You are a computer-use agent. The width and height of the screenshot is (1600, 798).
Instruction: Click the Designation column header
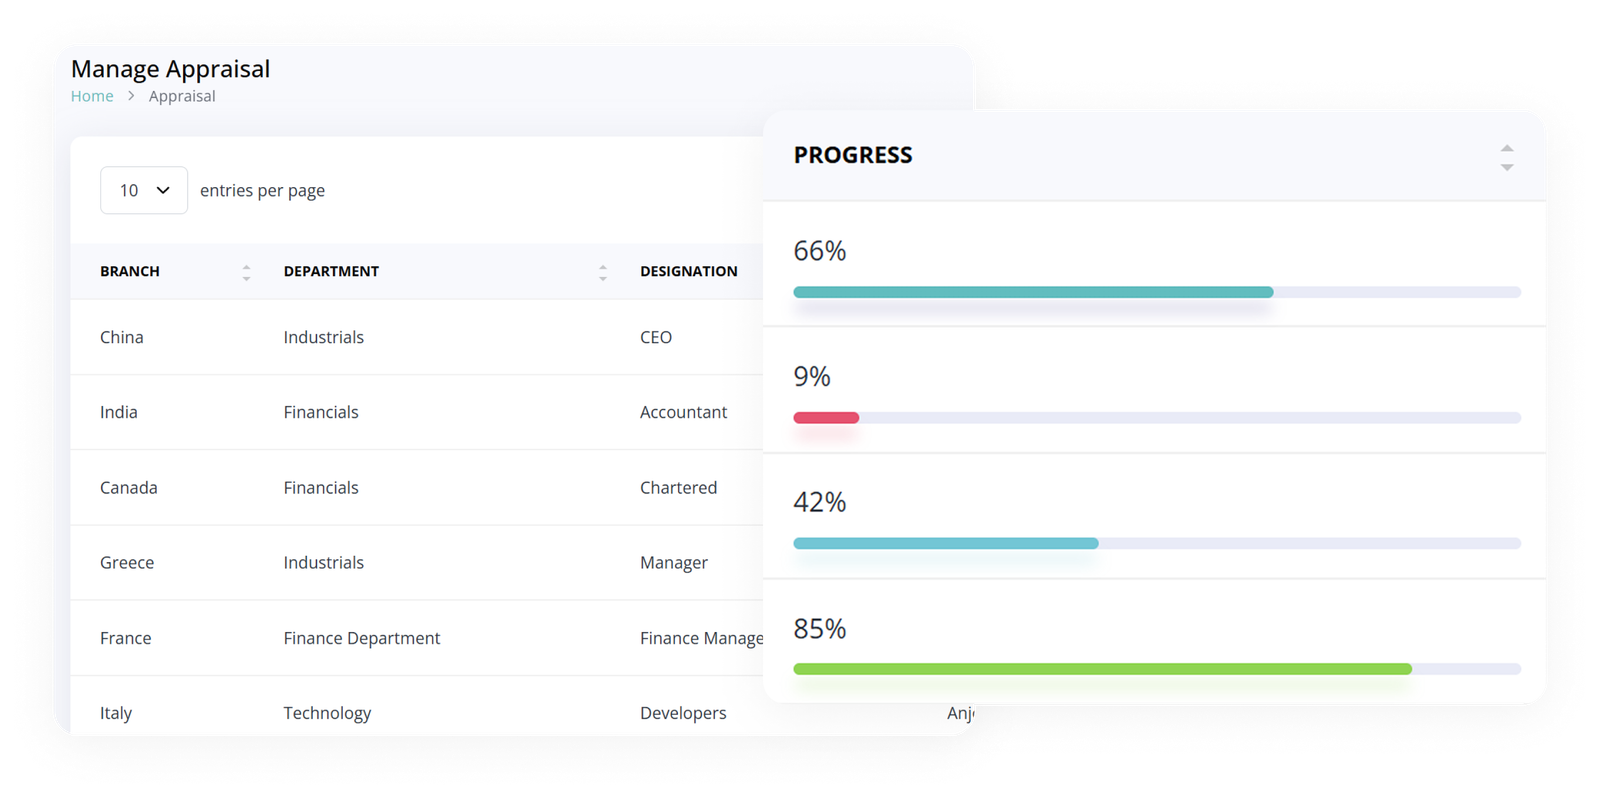tap(688, 271)
